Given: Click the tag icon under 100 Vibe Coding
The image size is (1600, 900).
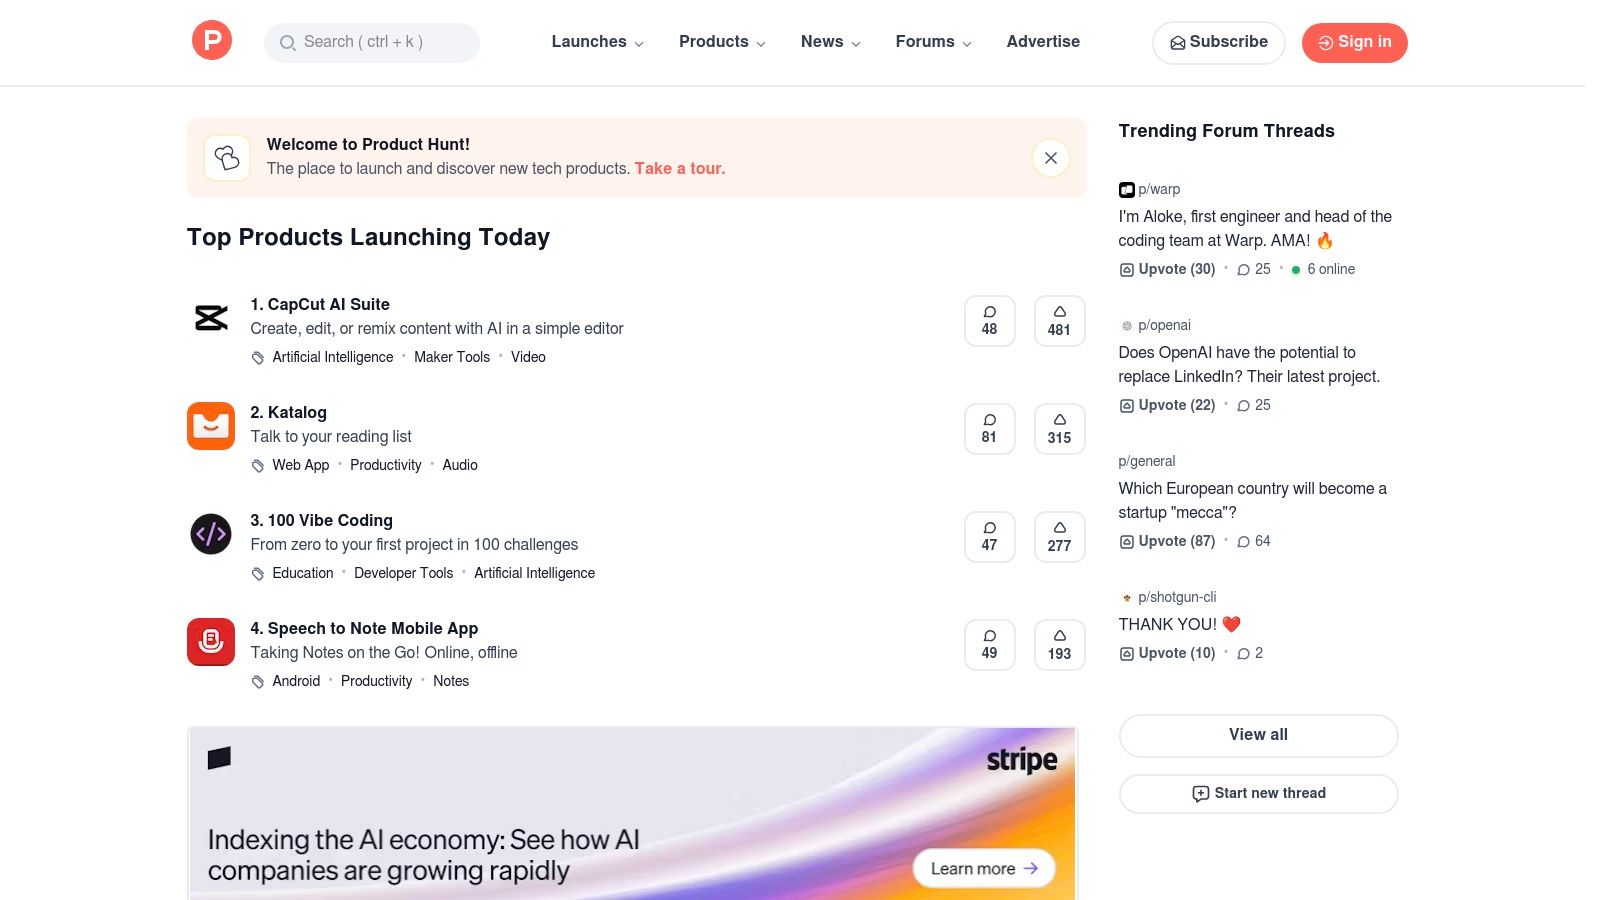Looking at the screenshot, I should pos(258,574).
